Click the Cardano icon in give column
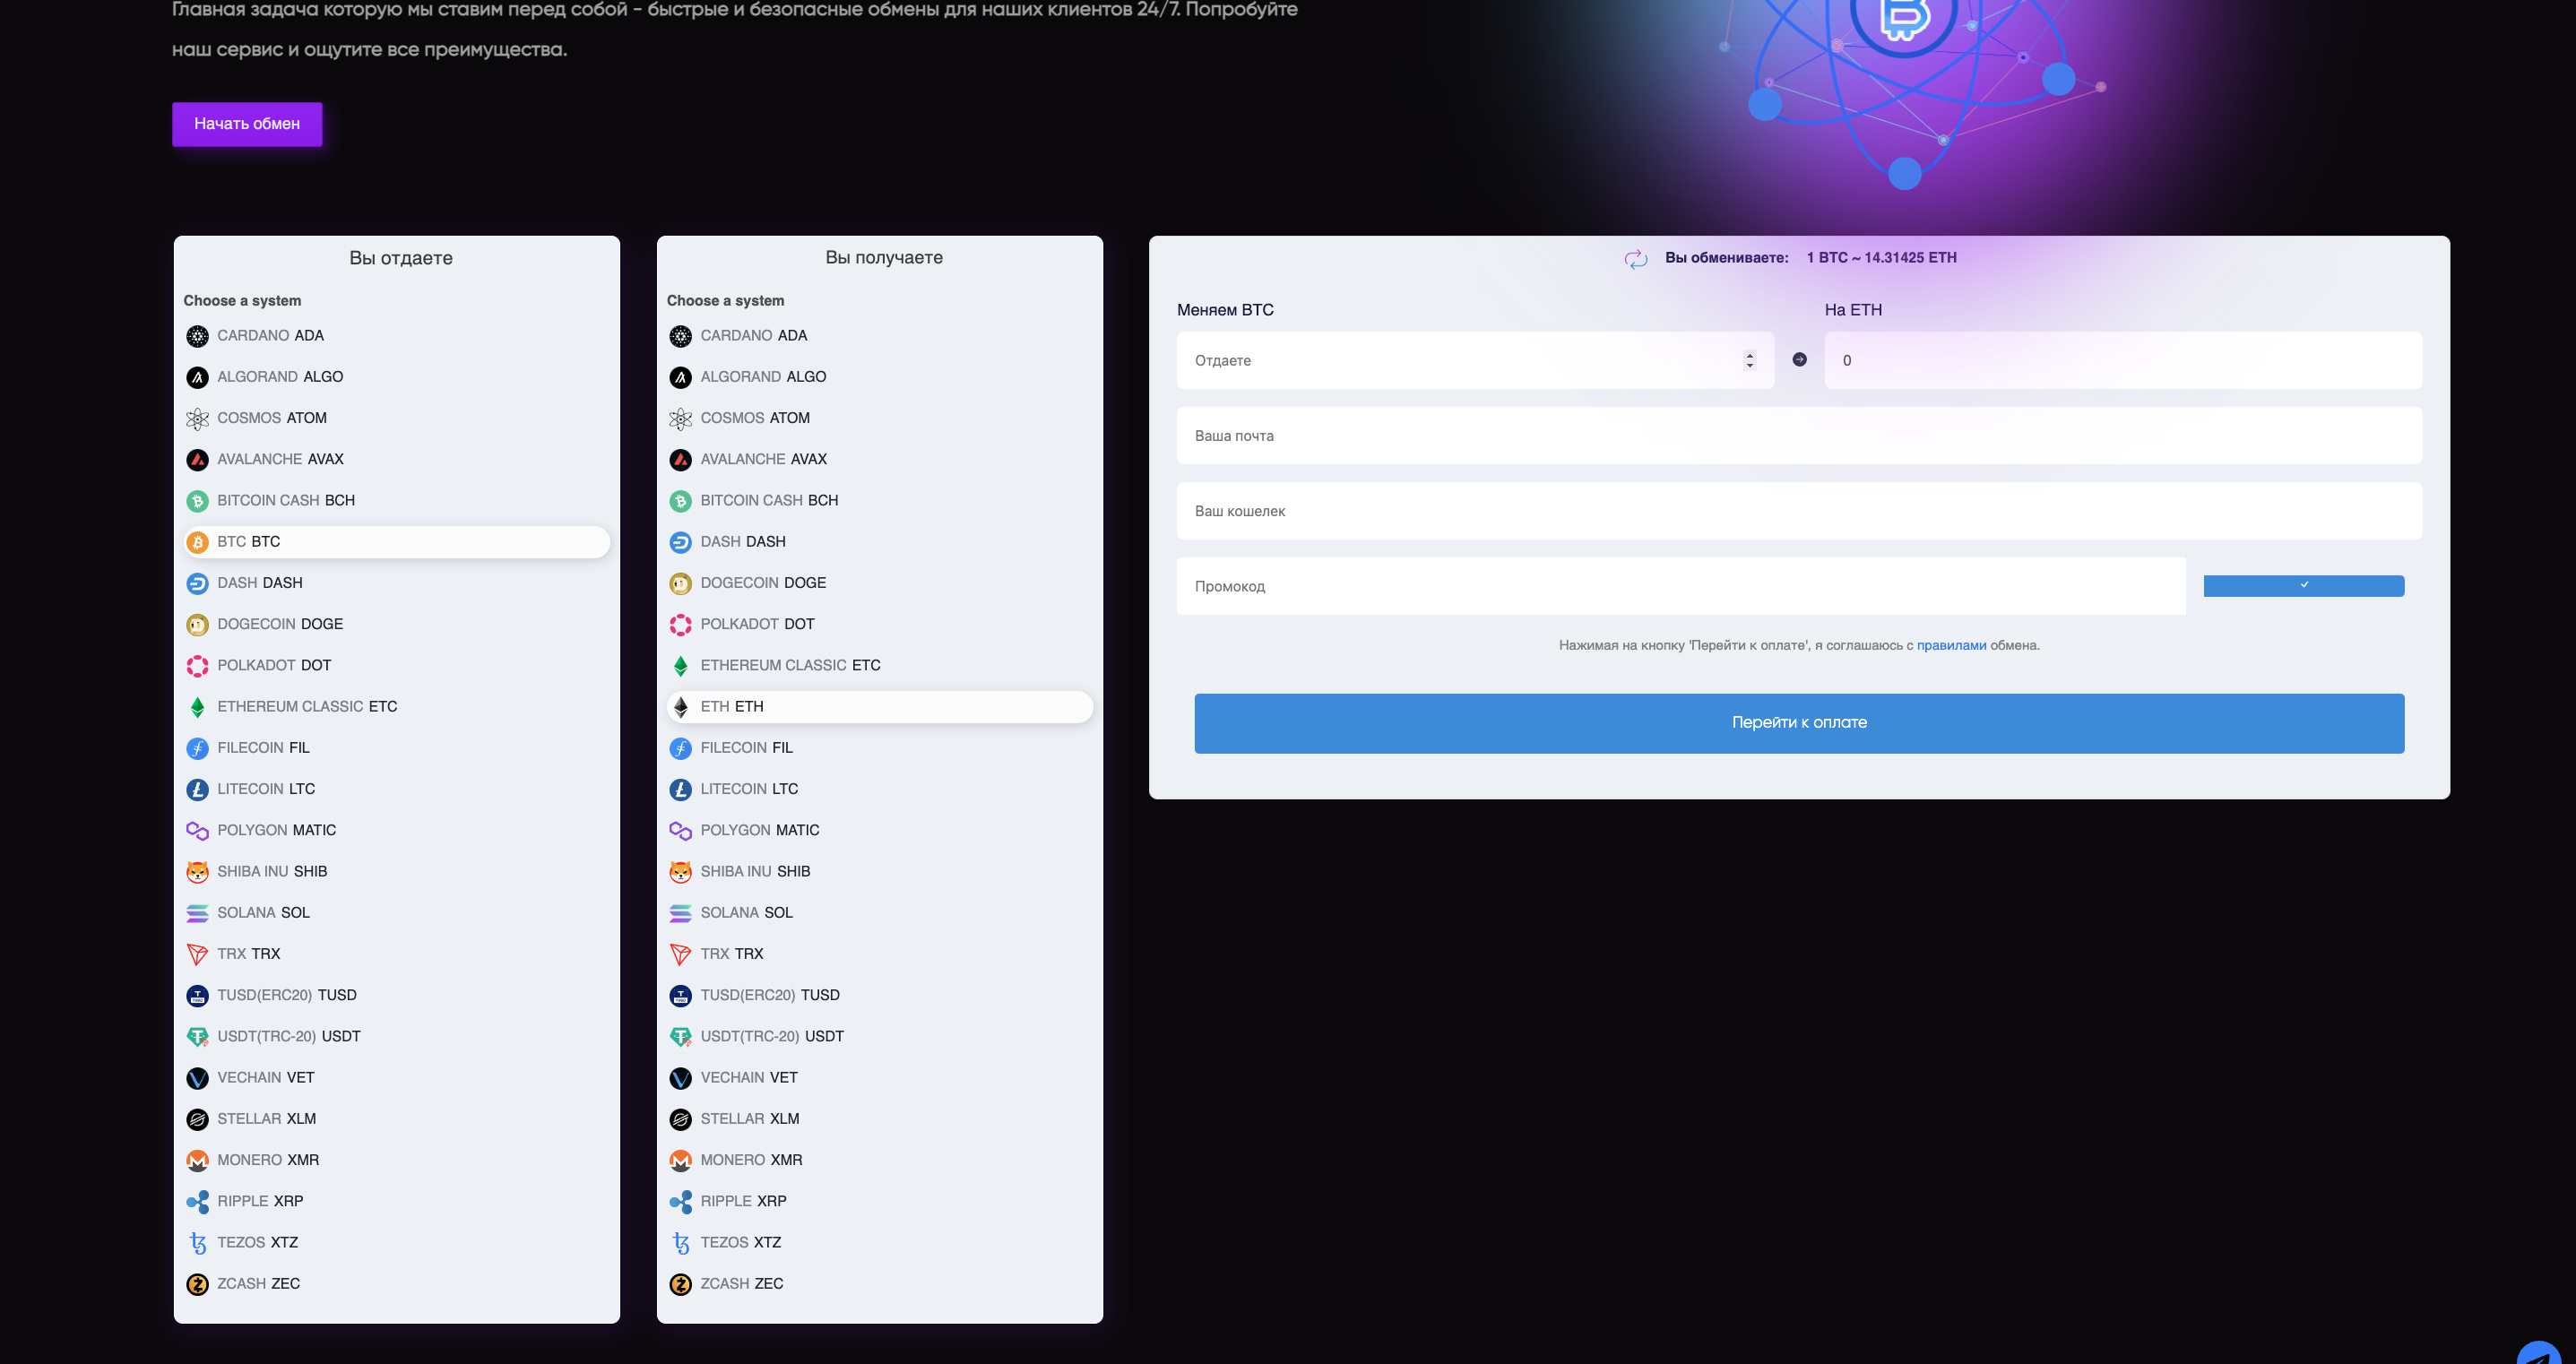This screenshot has width=2576, height=1364. tap(197, 336)
